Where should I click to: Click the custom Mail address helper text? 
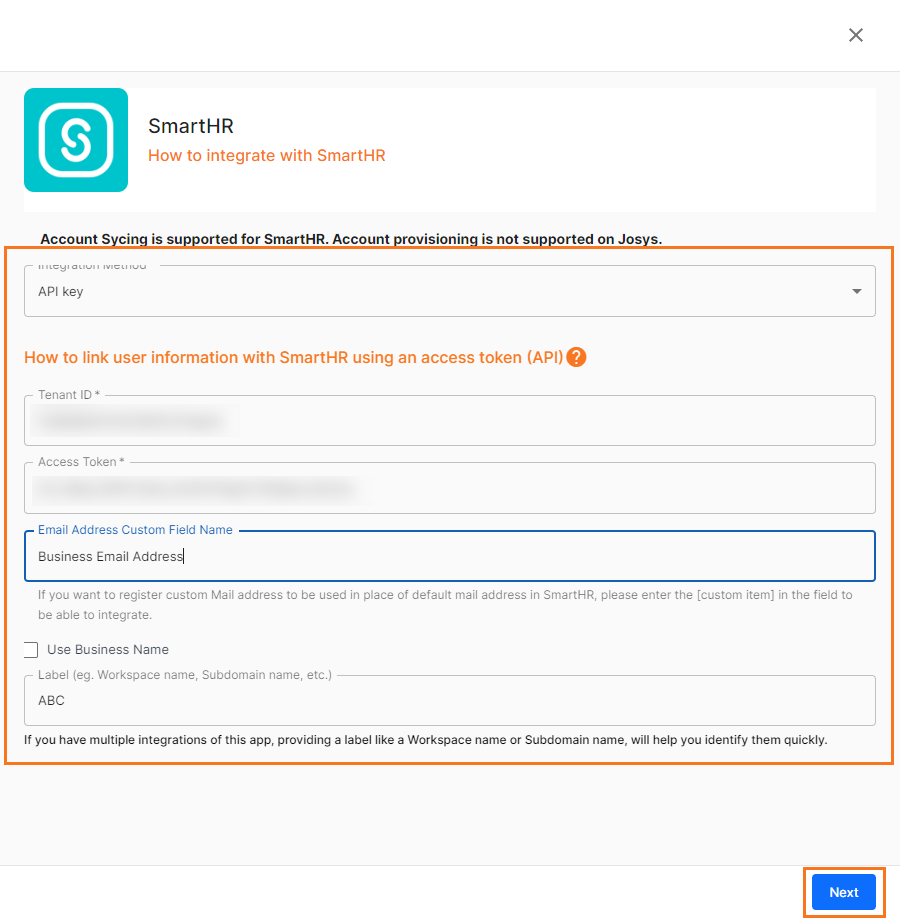point(445,605)
